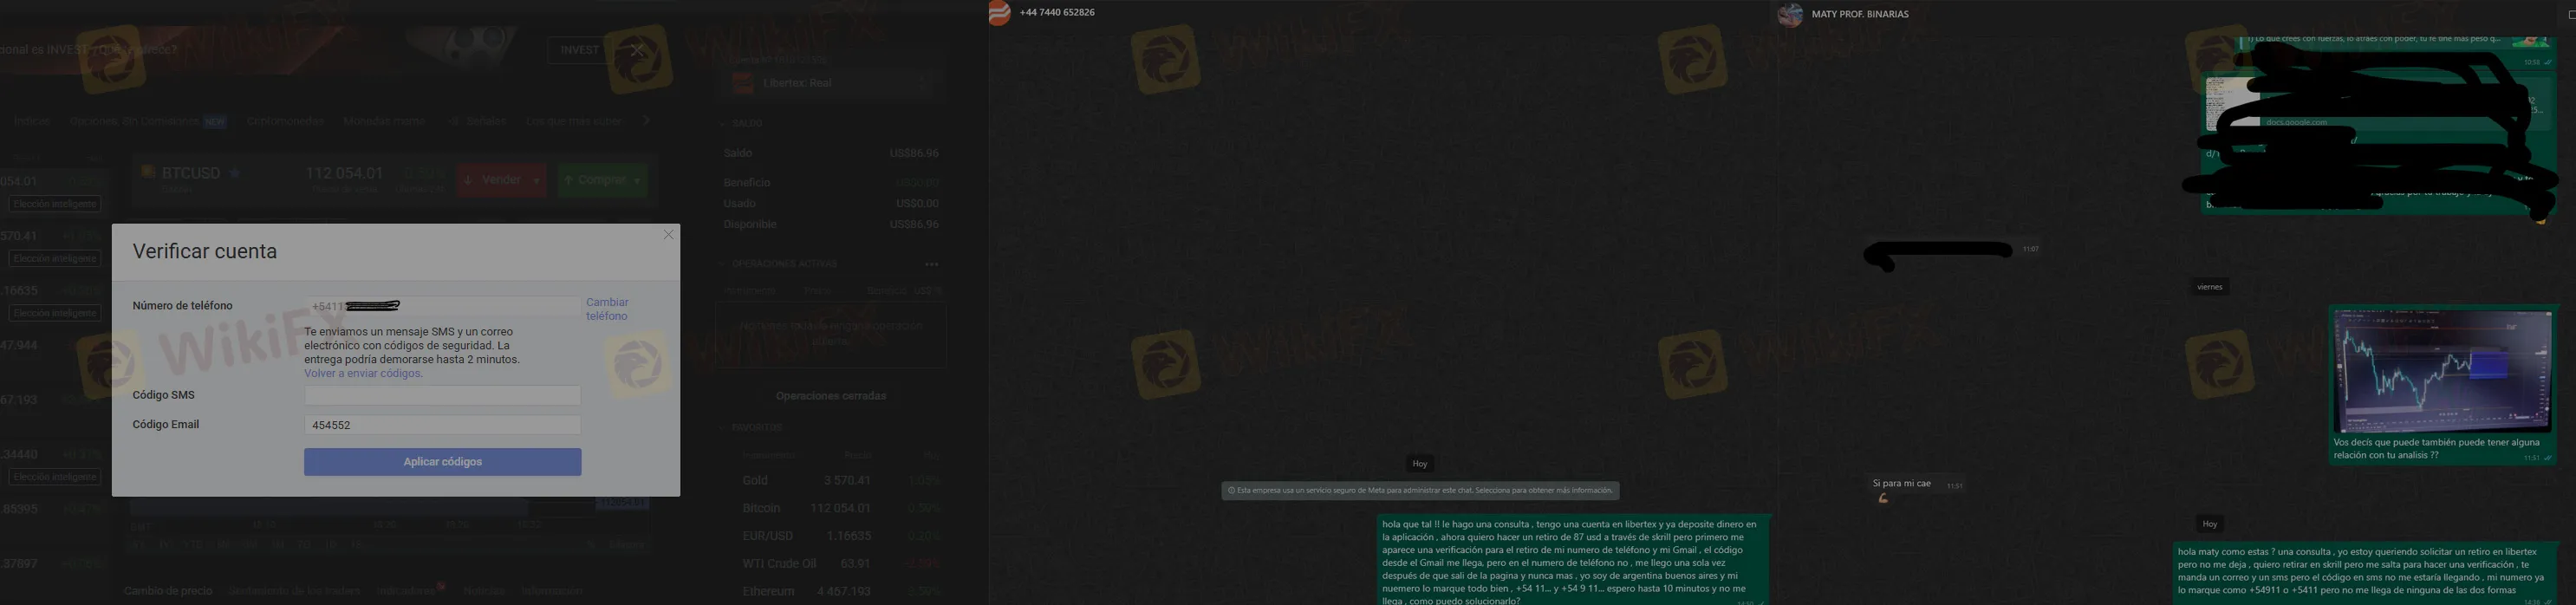Click the Cambiar teléfono link
The image size is (2576, 605).
606,309
